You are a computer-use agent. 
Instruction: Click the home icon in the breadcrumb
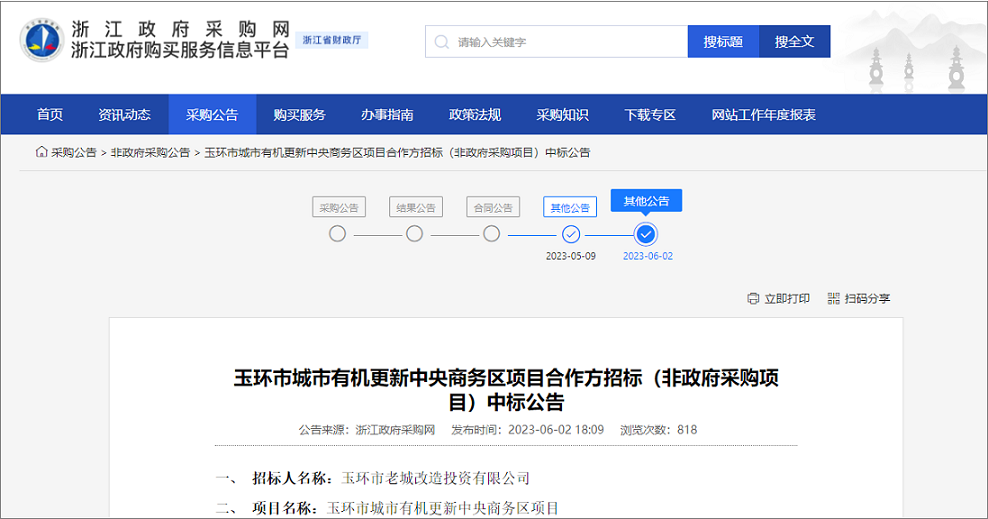(x=41, y=152)
